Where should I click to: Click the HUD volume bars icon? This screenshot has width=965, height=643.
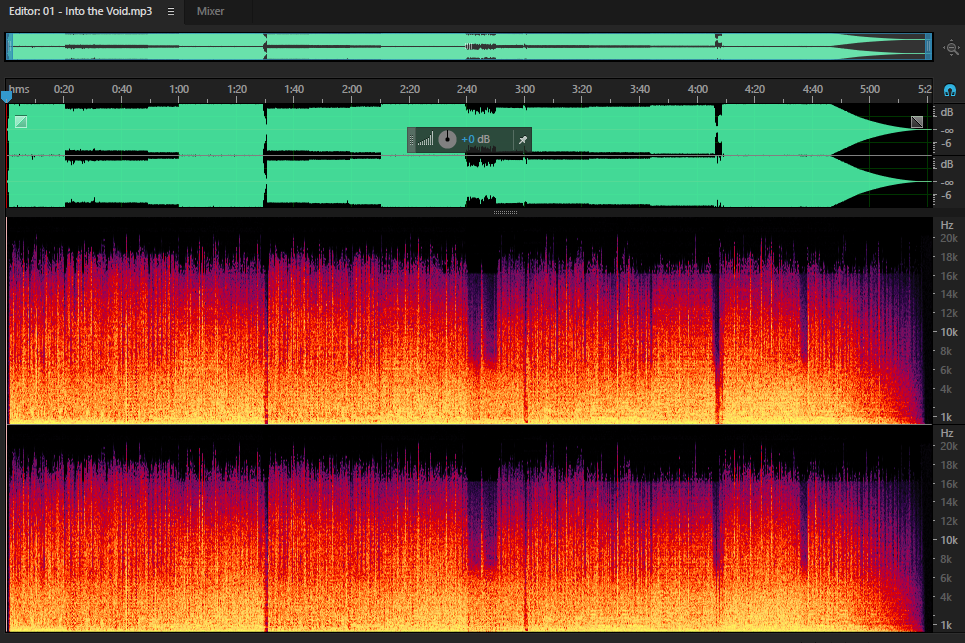[425, 140]
